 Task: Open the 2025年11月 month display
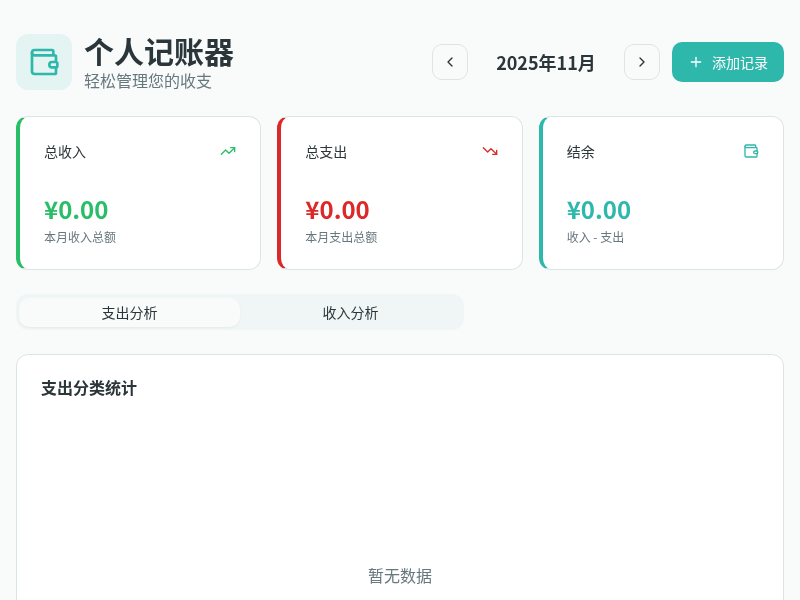[546, 62]
